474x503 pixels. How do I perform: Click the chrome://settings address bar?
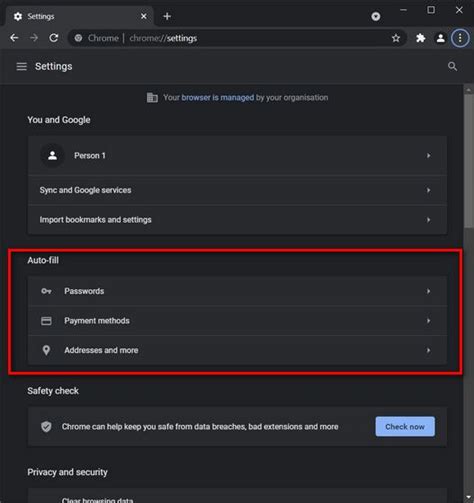coord(237,38)
